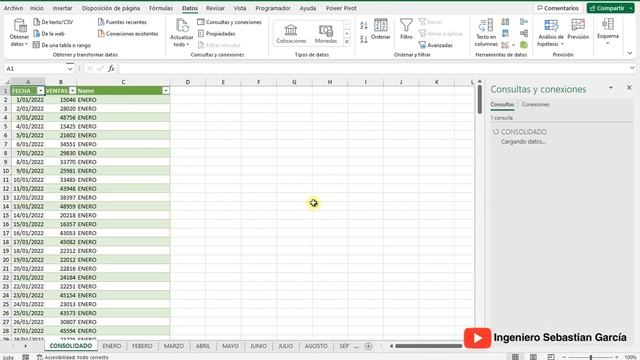Toggle Consultas y conexiones pane button
The width and height of the screenshot is (640, 360).
[229, 22]
